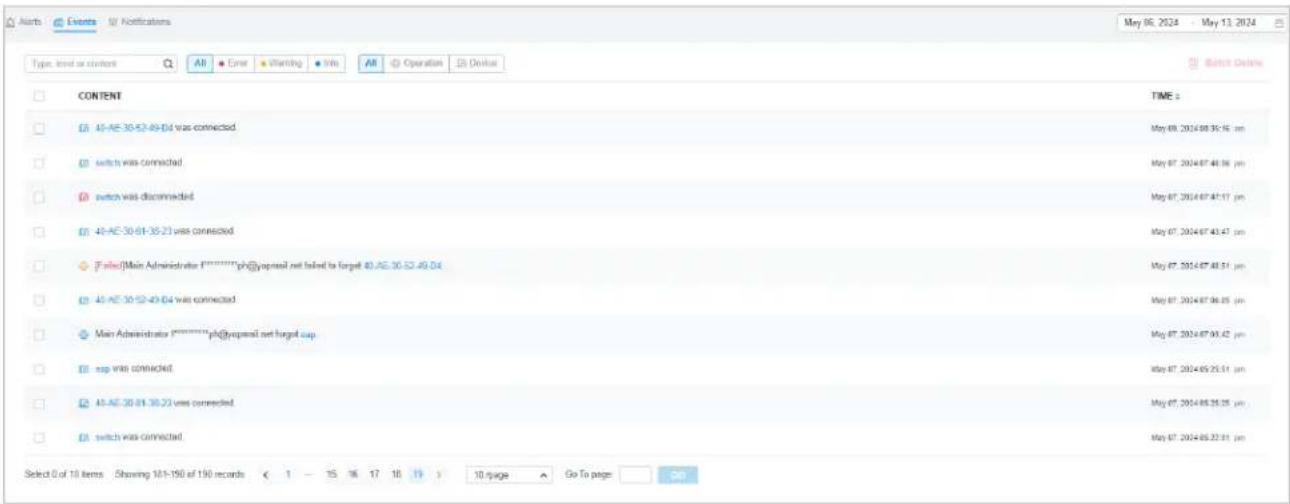Screen dimensions: 1290x504
Task: Tick the select-all checkbox beside CONTENT
Action: coord(39,96)
